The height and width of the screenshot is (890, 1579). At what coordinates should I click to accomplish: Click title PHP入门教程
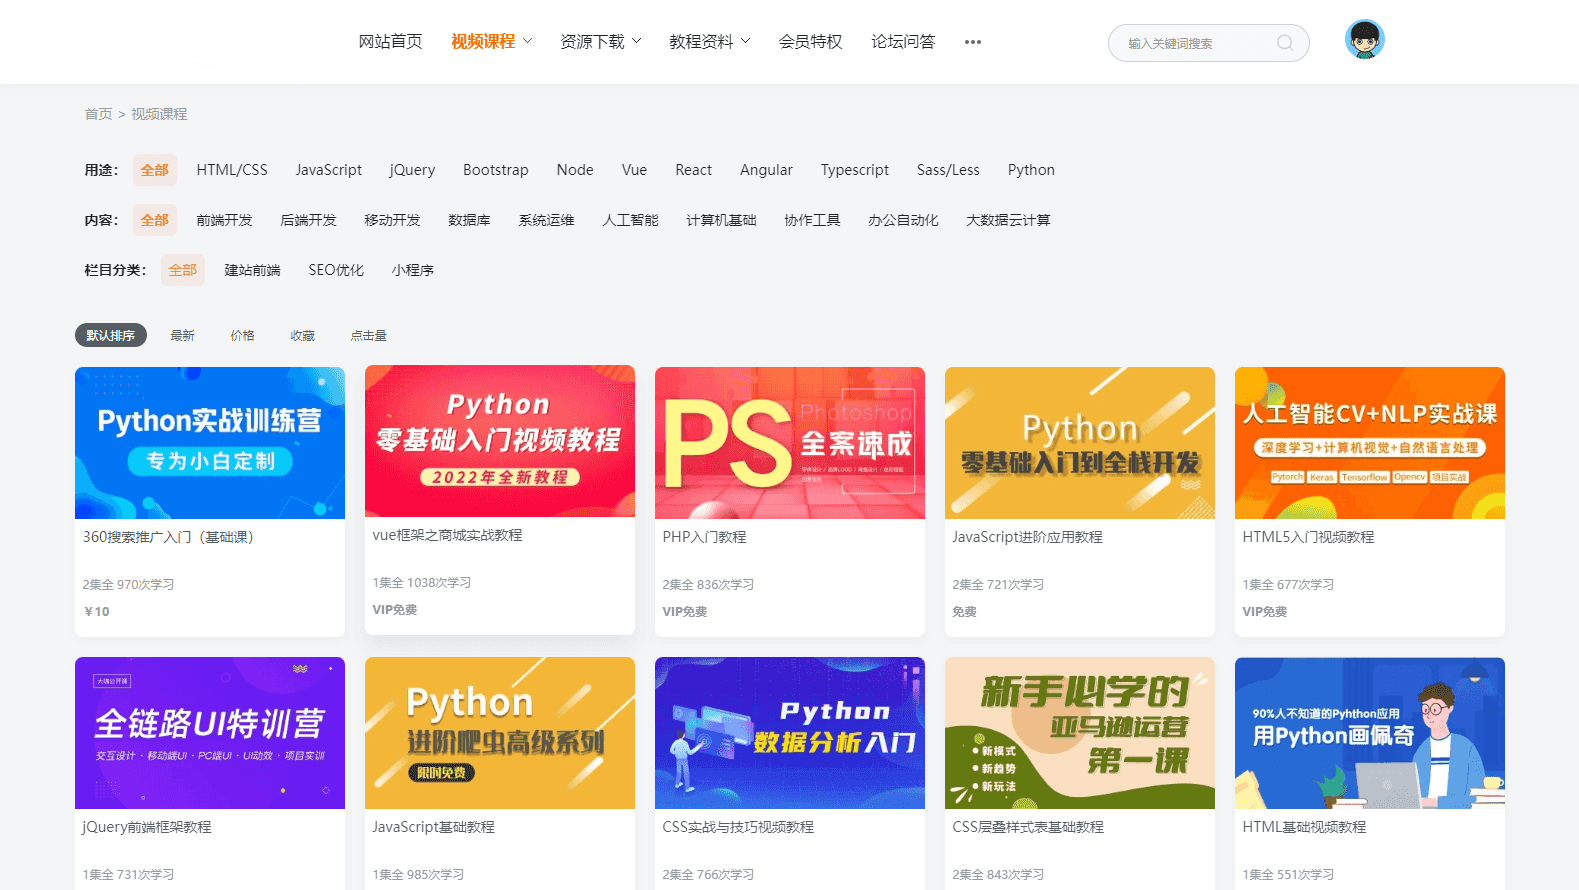[x=704, y=537]
